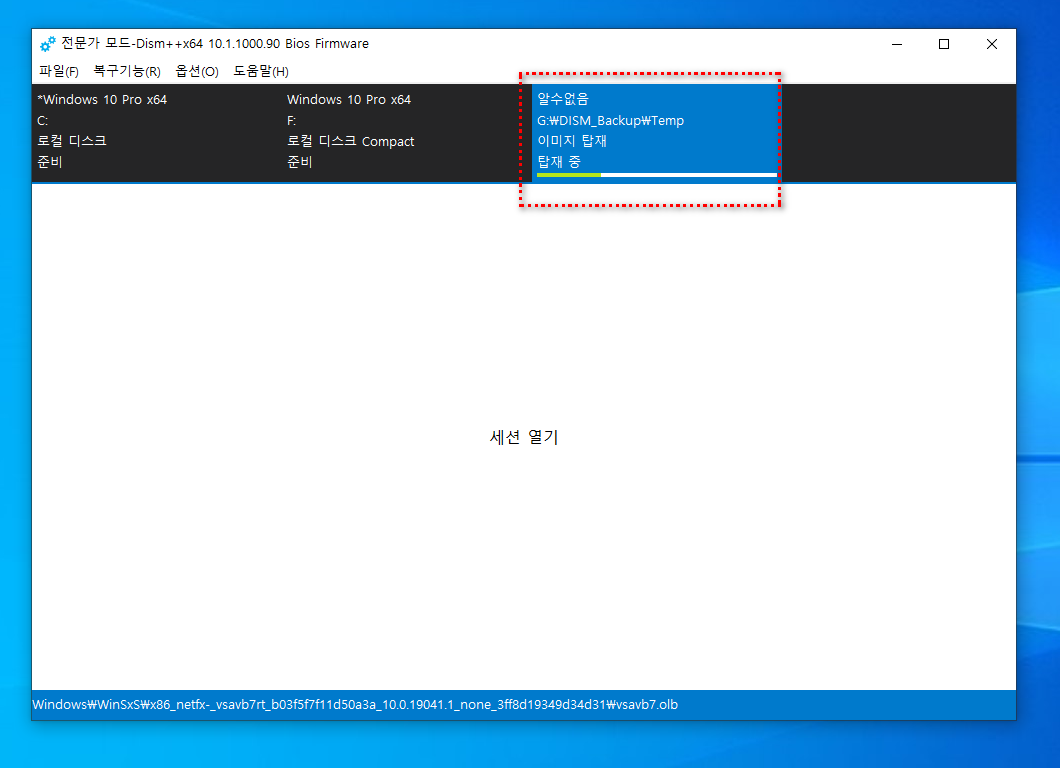Open the 파일(F) menu
The height and width of the screenshot is (768, 1060).
coord(59,71)
